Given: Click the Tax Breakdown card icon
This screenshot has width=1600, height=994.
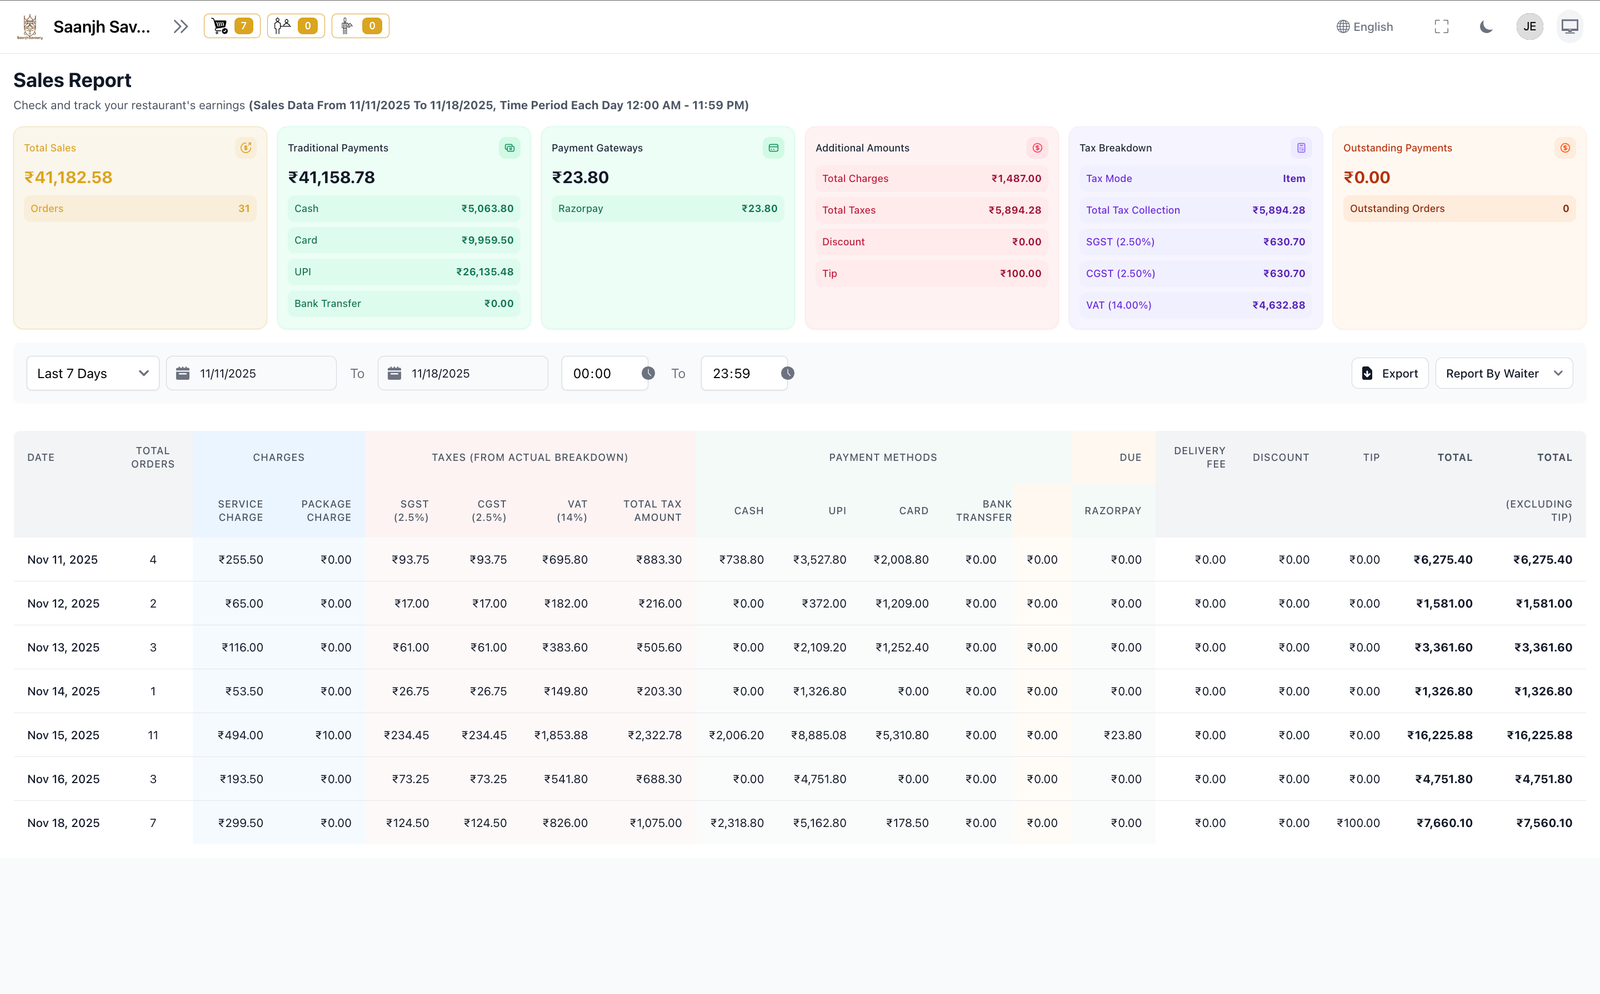Looking at the screenshot, I should [x=1300, y=148].
